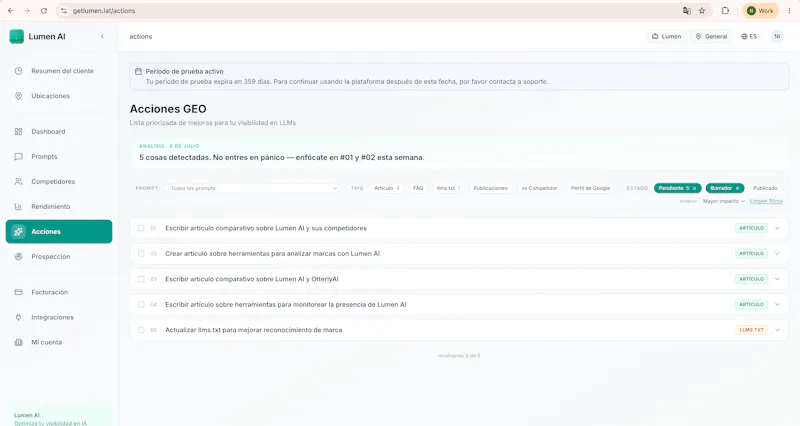Click the browser address bar URL
Screen dimensions: 800x426
pos(104,11)
